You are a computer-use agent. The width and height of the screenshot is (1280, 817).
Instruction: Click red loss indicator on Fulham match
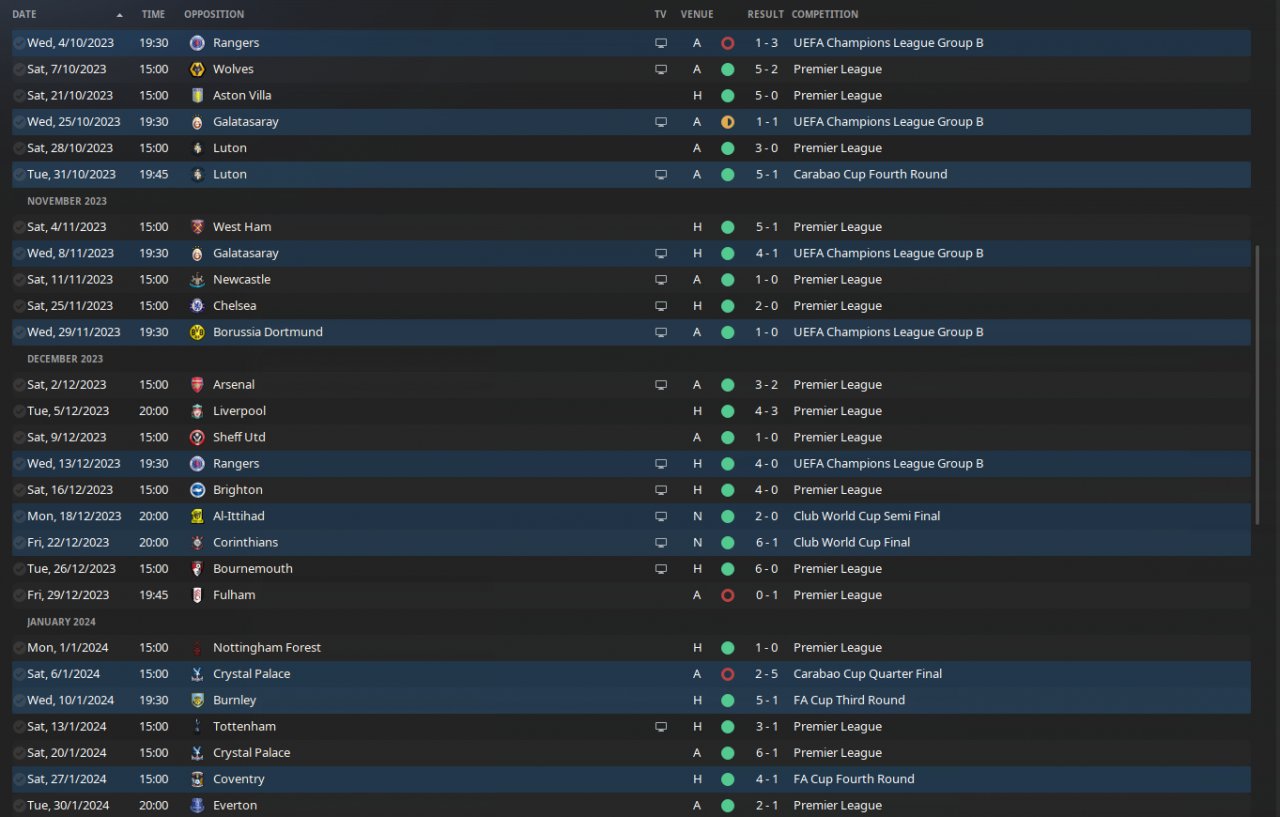pyautogui.click(x=727, y=595)
